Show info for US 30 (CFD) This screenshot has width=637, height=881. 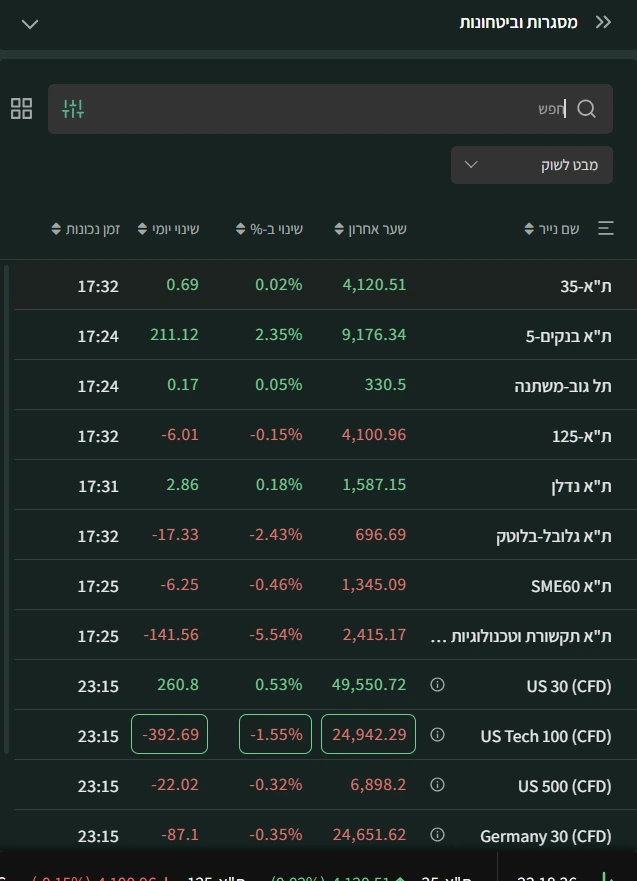[x=437, y=685]
